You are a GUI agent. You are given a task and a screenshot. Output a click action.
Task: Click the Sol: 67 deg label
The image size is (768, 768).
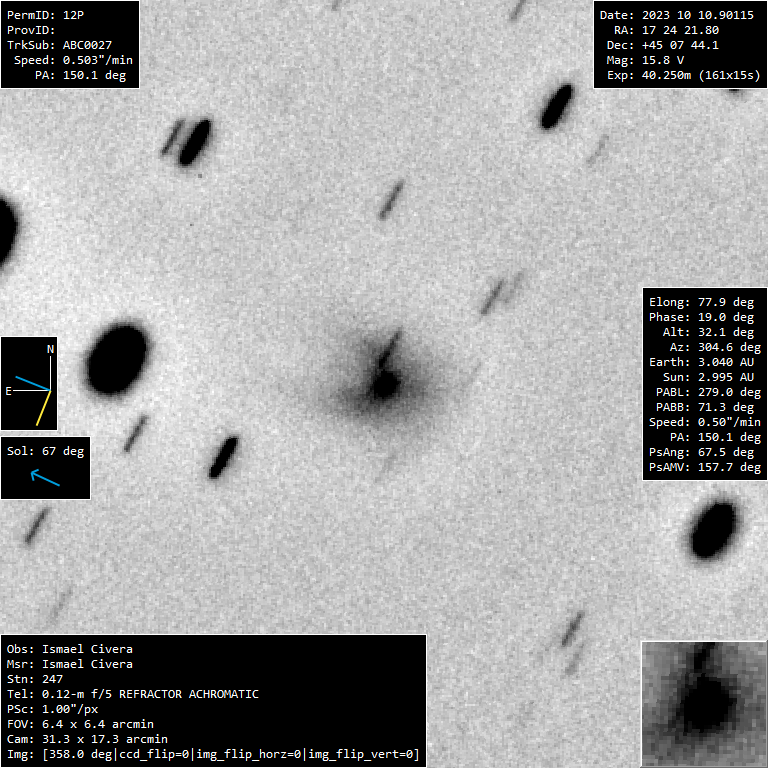46,451
